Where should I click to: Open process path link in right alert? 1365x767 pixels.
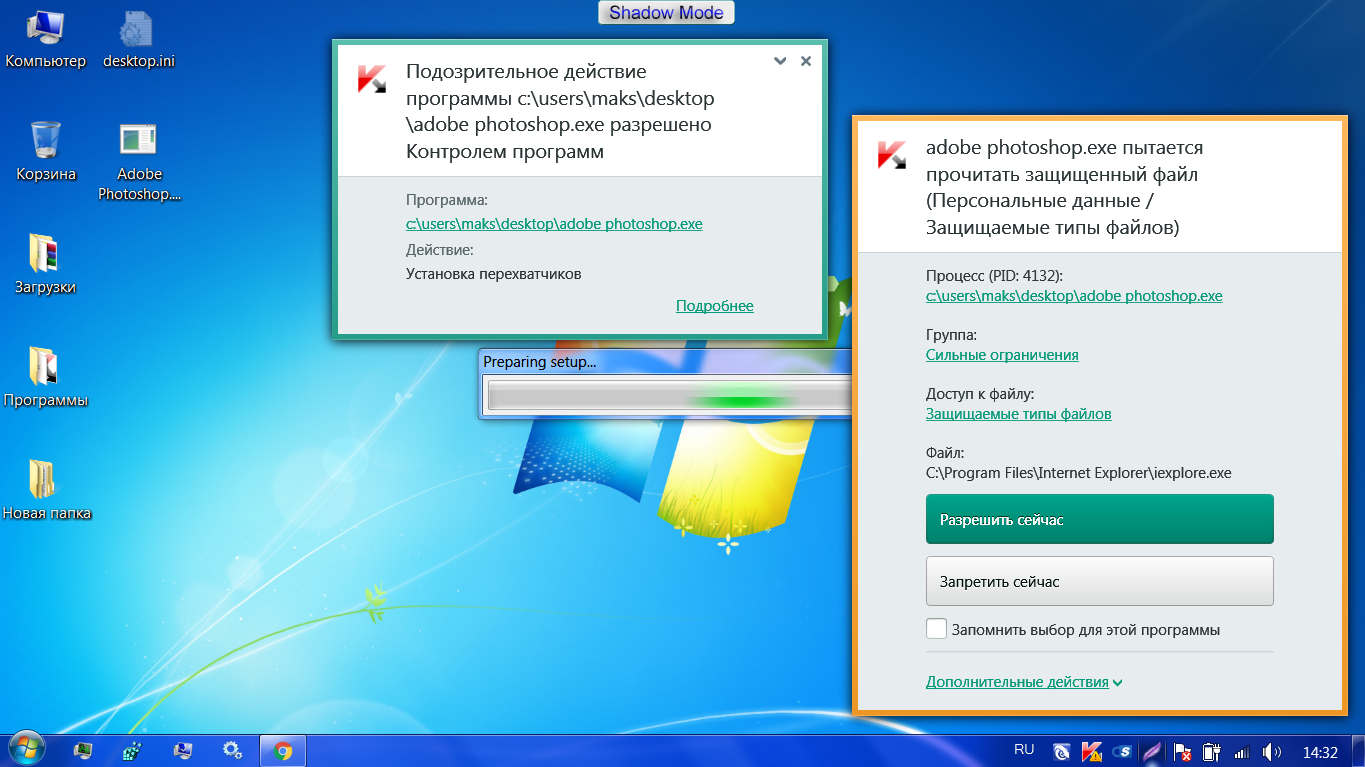[x=1074, y=296]
